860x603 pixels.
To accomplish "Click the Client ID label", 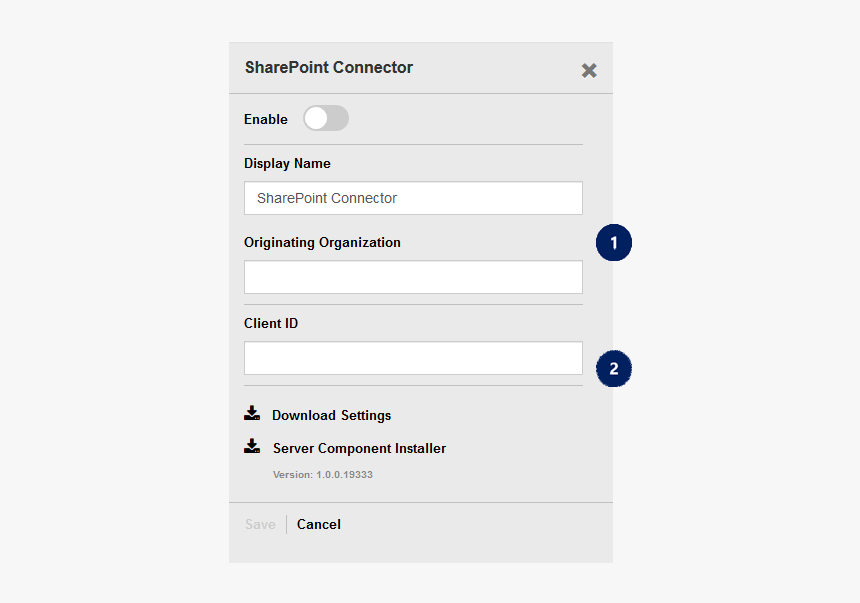I will [271, 324].
